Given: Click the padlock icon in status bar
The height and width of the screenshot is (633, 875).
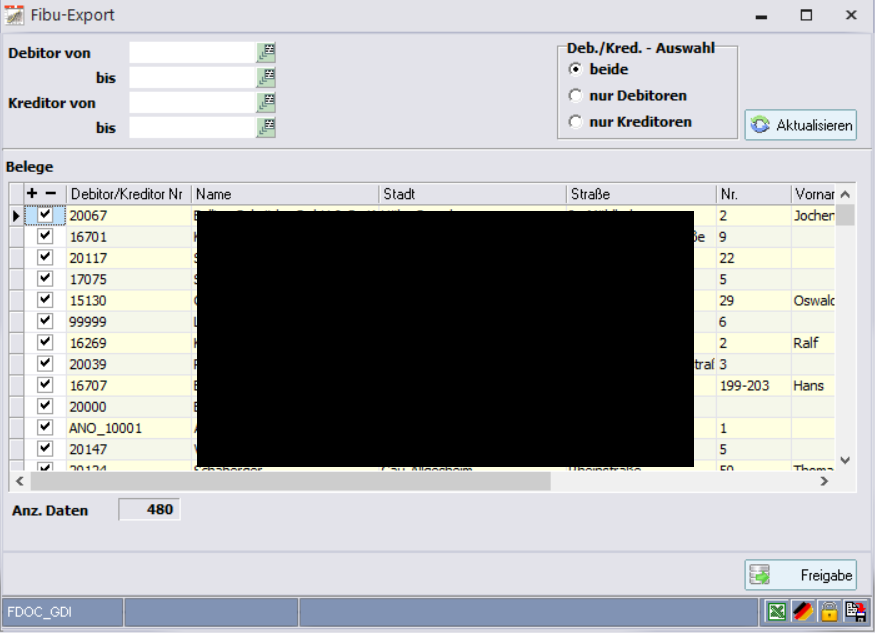Looking at the screenshot, I should tap(829, 611).
